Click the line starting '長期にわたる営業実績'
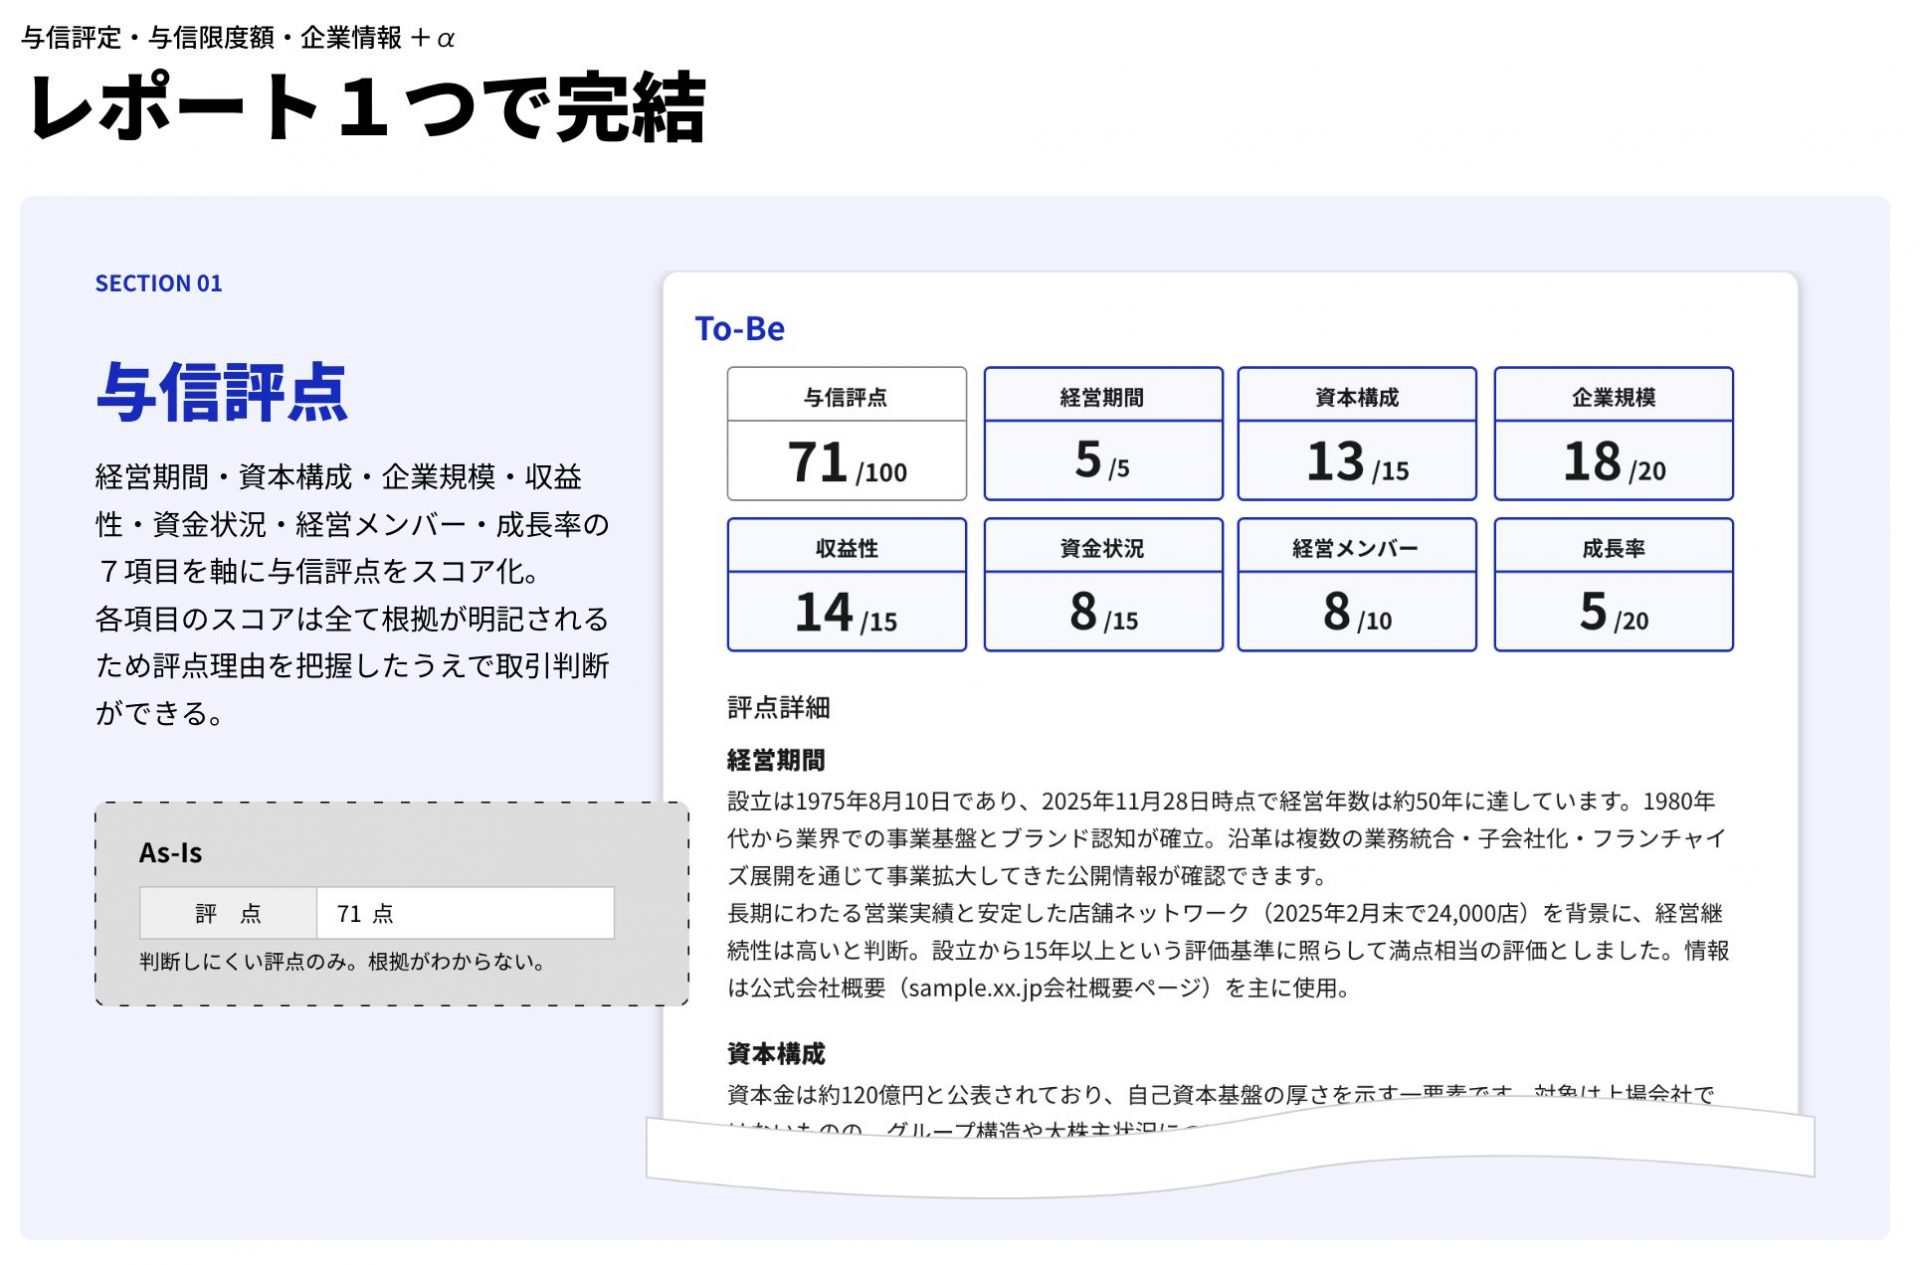The image size is (1920, 1265). click(1225, 913)
